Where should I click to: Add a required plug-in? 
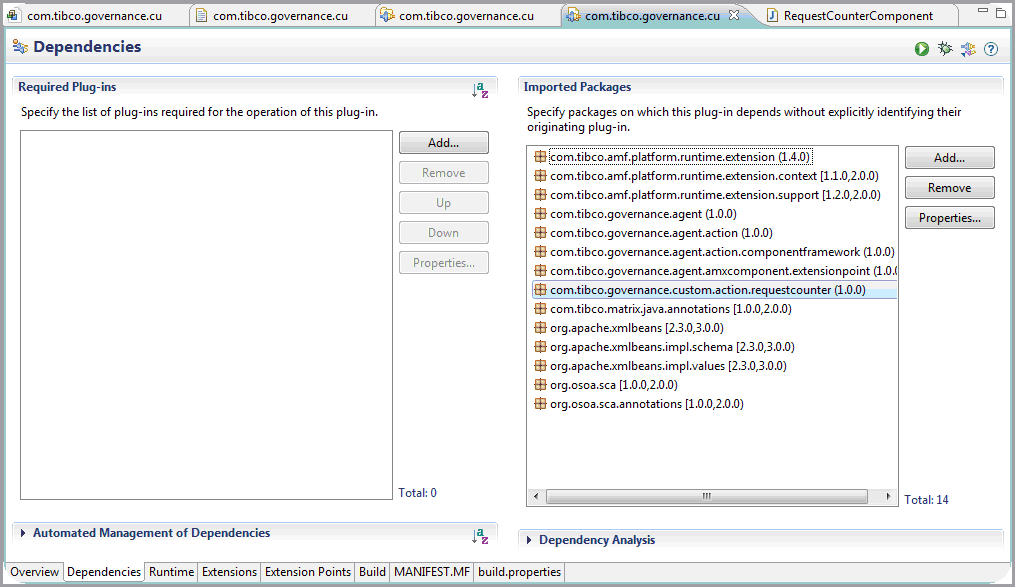pos(443,143)
